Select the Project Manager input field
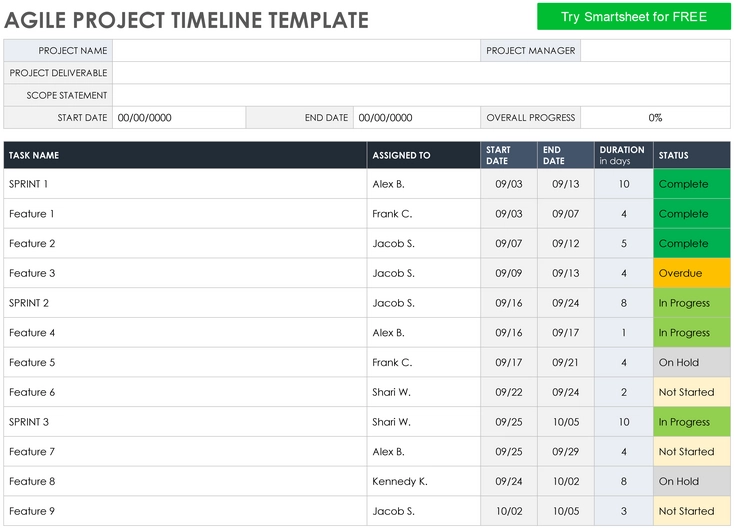The image size is (734, 528). click(655, 51)
